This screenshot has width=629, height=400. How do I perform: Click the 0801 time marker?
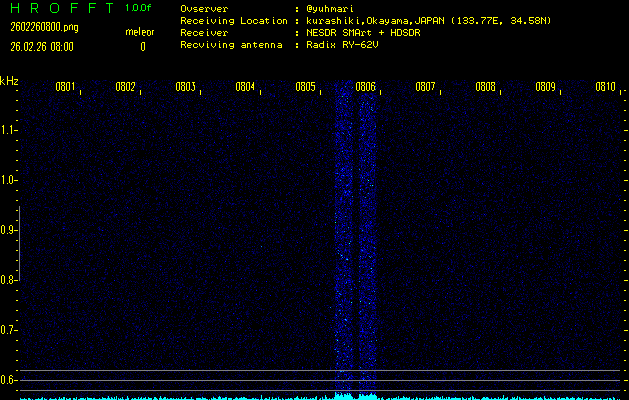(x=66, y=88)
